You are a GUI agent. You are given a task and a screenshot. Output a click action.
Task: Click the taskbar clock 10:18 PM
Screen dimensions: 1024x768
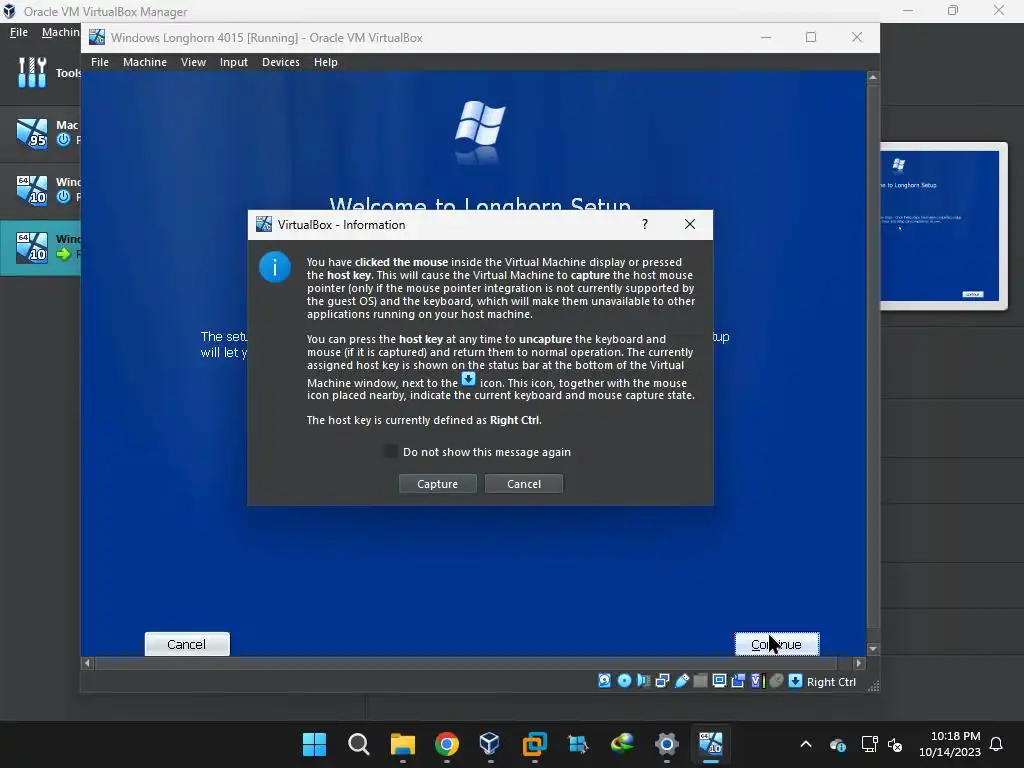tap(955, 736)
